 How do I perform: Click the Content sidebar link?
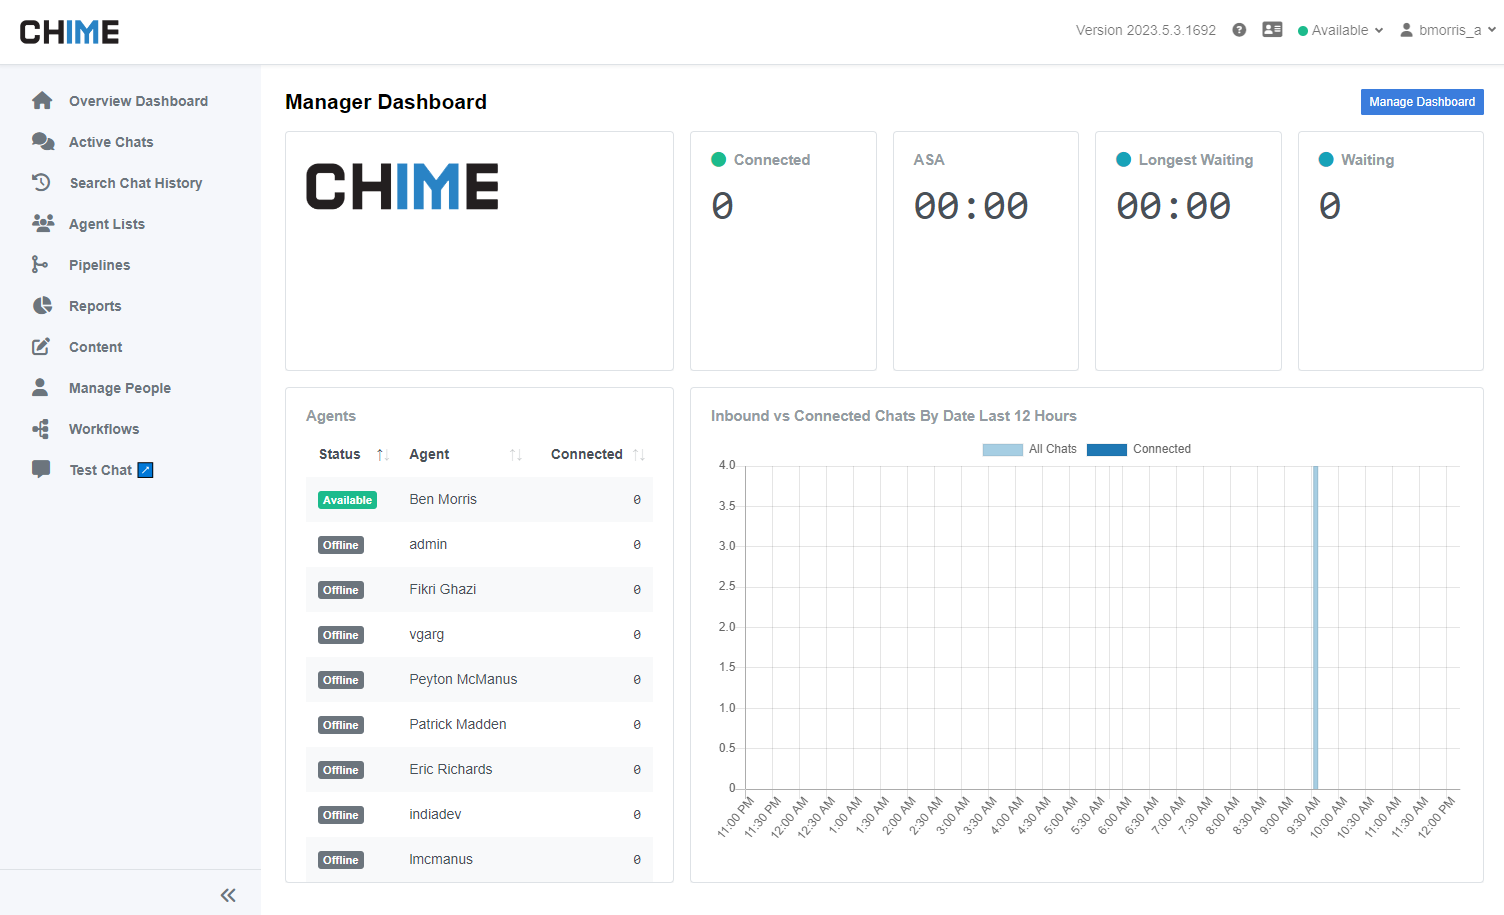pyautogui.click(x=95, y=347)
